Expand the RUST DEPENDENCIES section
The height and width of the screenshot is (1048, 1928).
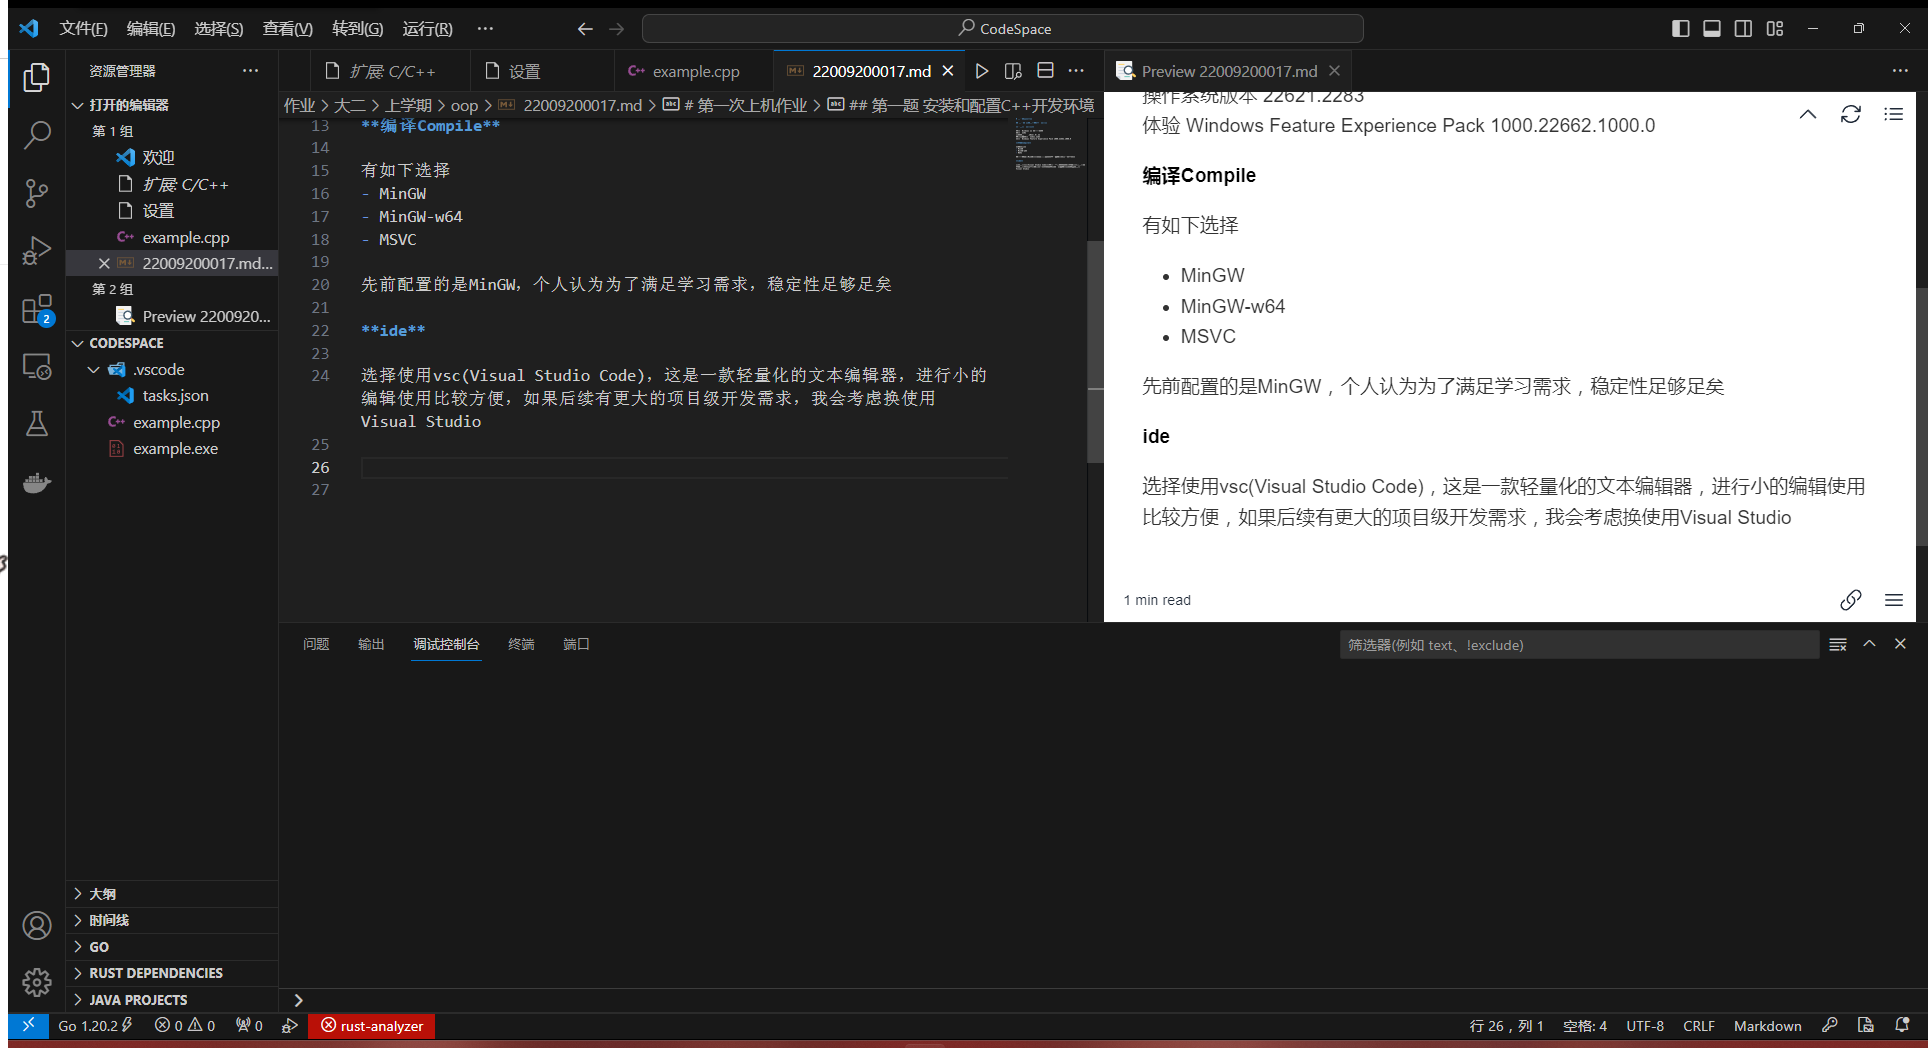tap(172, 973)
